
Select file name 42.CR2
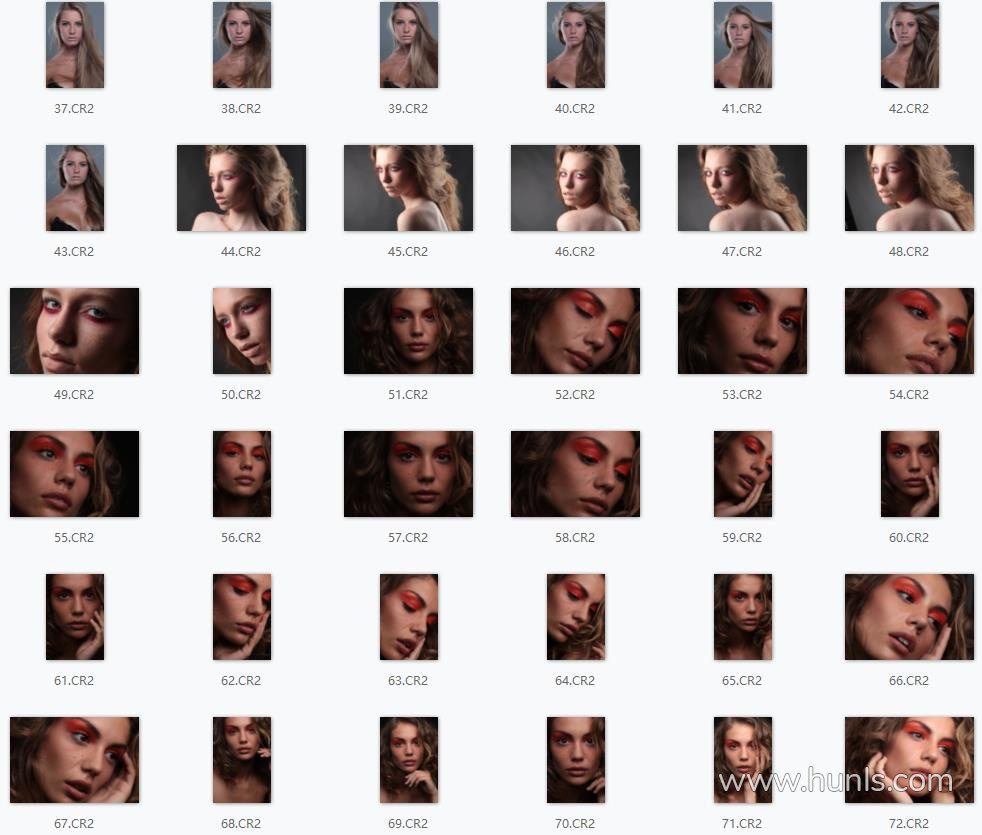[909, 108]
